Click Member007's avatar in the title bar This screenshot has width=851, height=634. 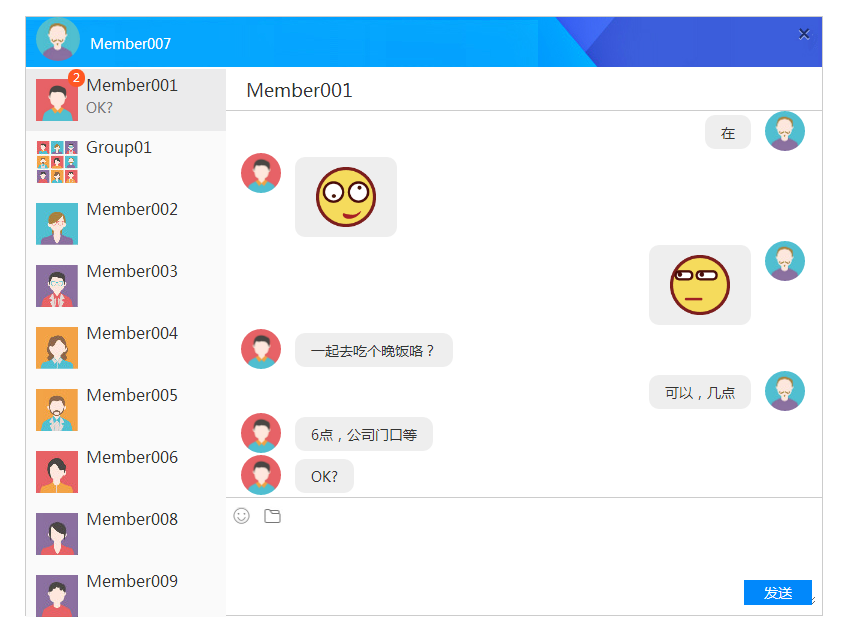pos(57,40)
